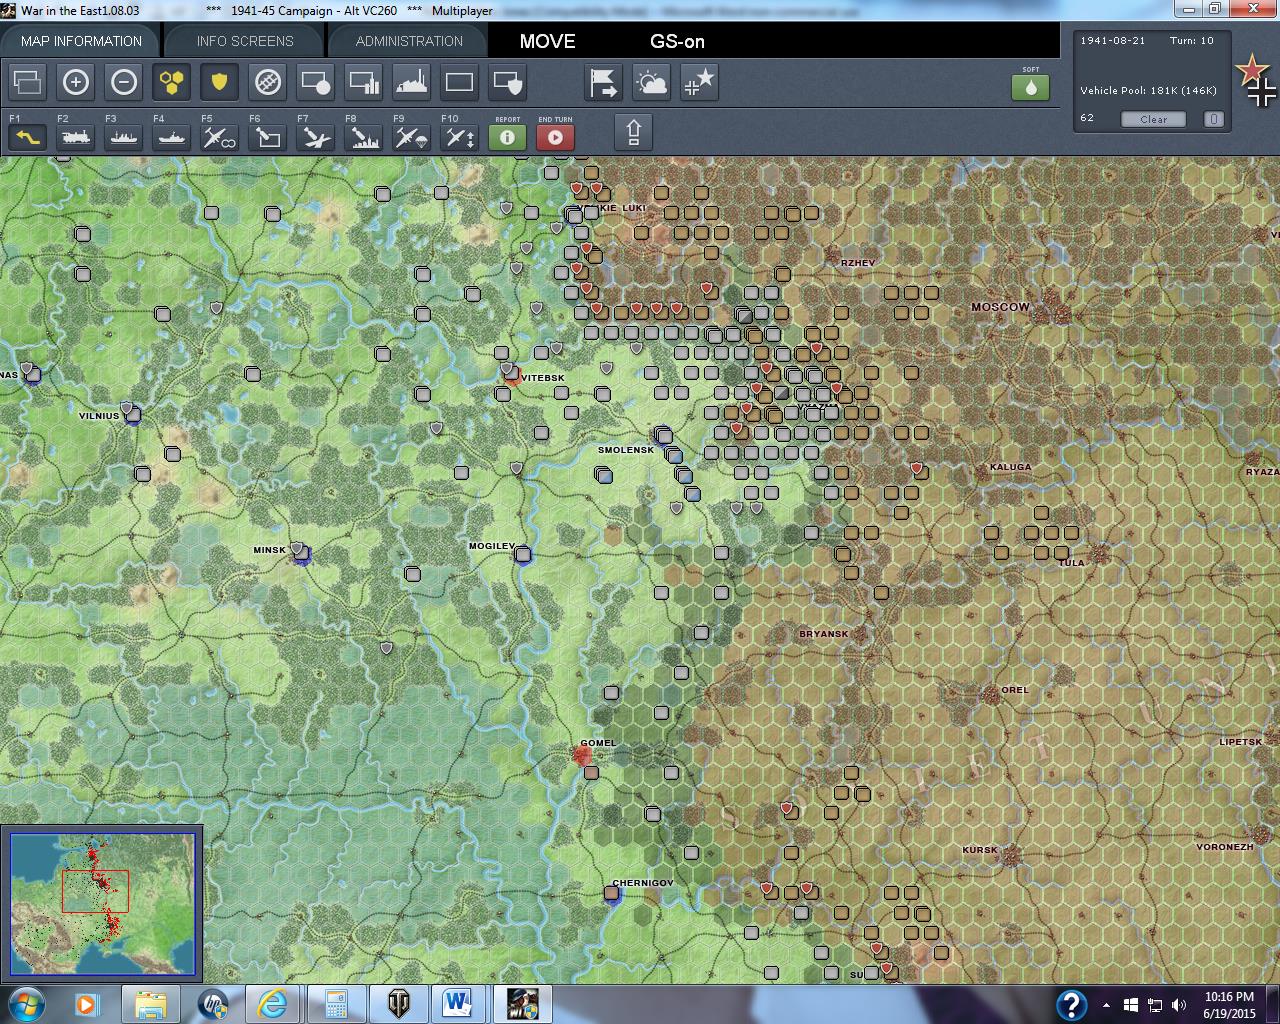The image size is (1280, 1024).
Task: Click the small 0 box beside Clear
Action: pyautogui.click(x=1213, y=119)
